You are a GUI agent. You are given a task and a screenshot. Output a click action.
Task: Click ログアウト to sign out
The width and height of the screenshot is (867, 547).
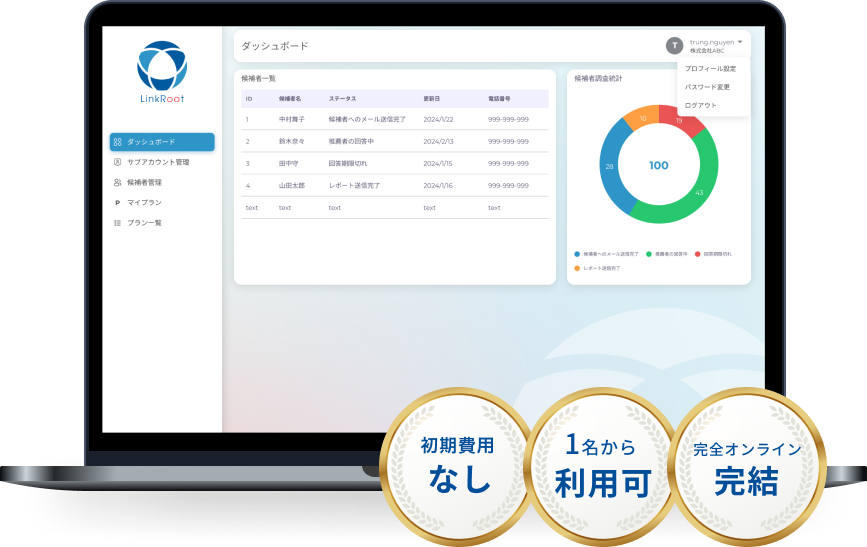pos(700,105)
